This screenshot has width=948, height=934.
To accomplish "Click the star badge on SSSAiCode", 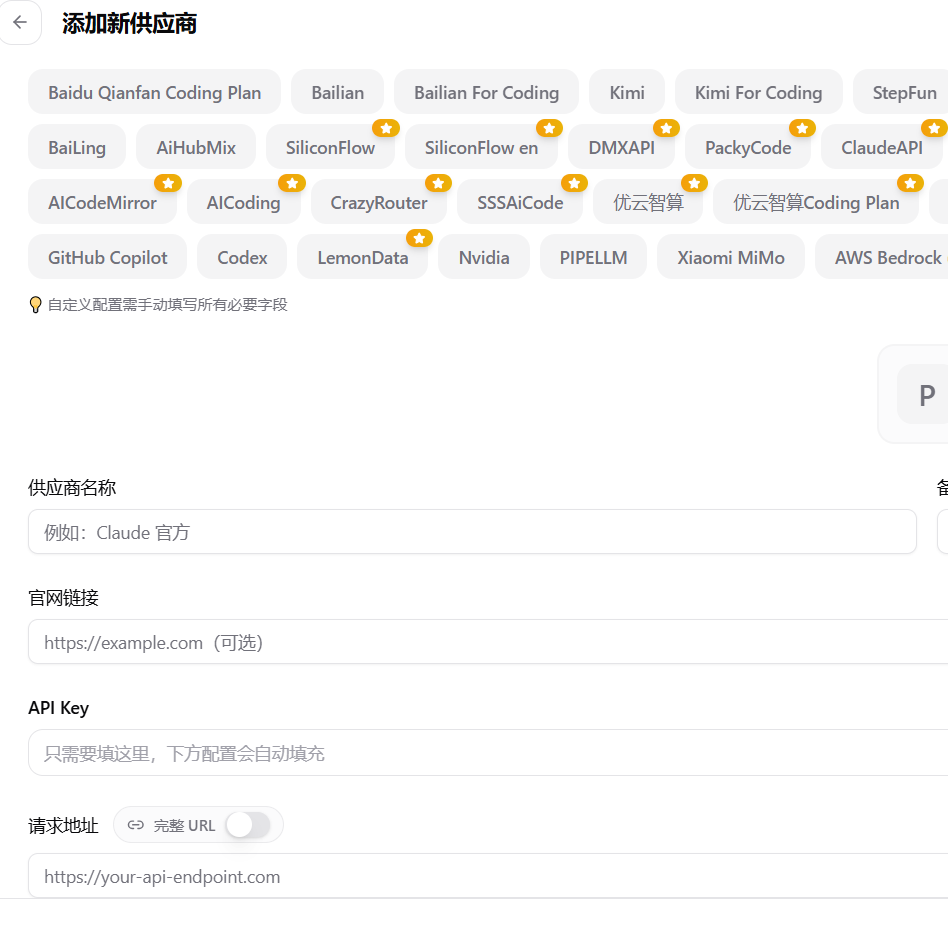I will pyautogui.click(x=574, y=183).
